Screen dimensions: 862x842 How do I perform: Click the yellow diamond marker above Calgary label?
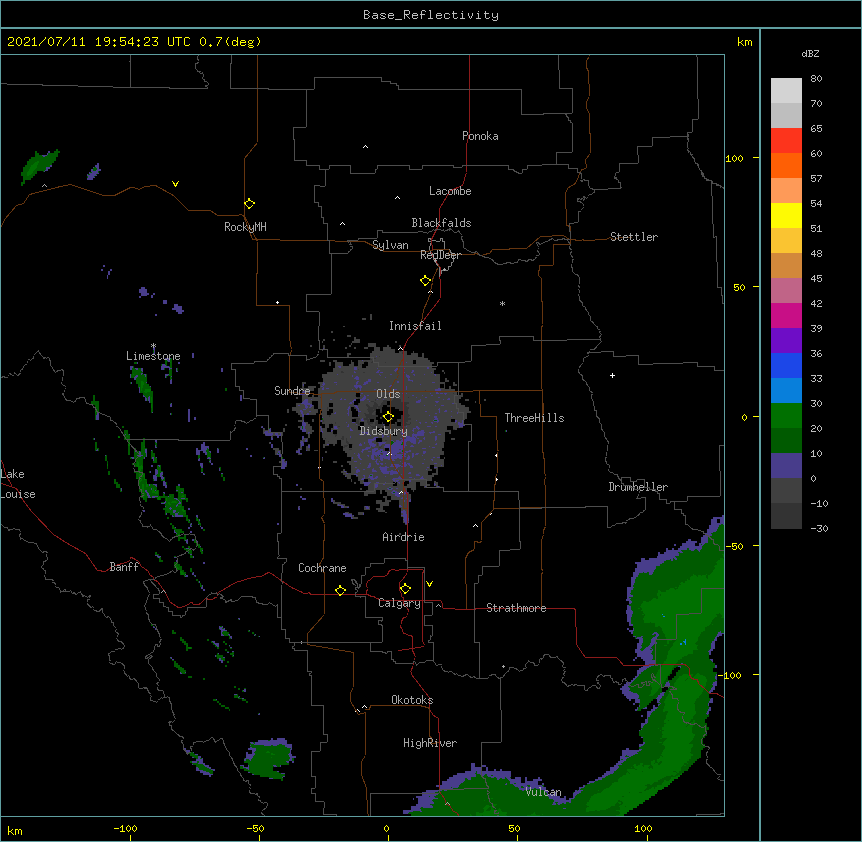pyautogui.click(x=405, y=589)
